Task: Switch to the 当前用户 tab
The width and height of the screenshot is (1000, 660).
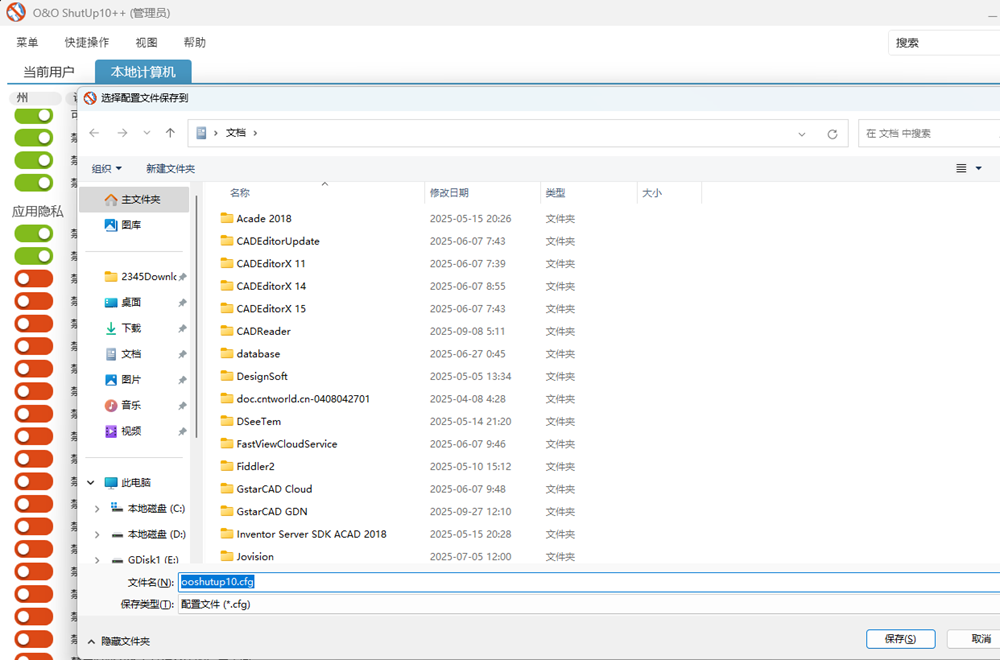Action: click(x=49, y=72)
